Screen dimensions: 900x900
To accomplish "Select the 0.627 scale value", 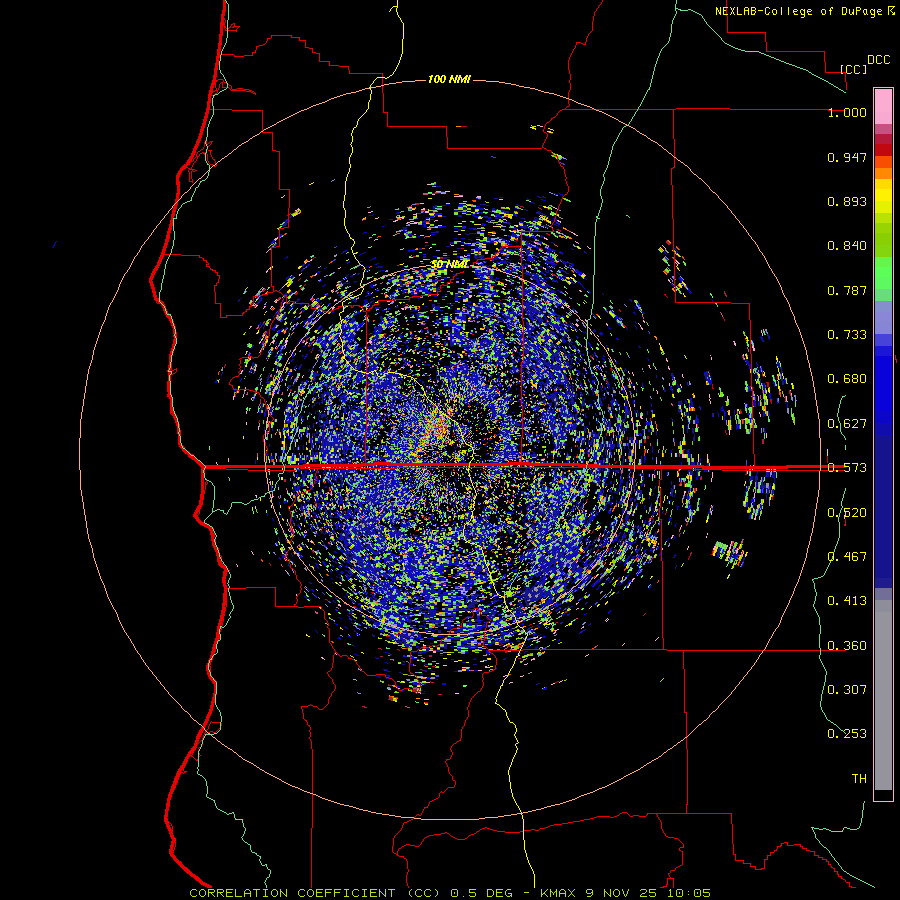I will click(x=847, y=424).
